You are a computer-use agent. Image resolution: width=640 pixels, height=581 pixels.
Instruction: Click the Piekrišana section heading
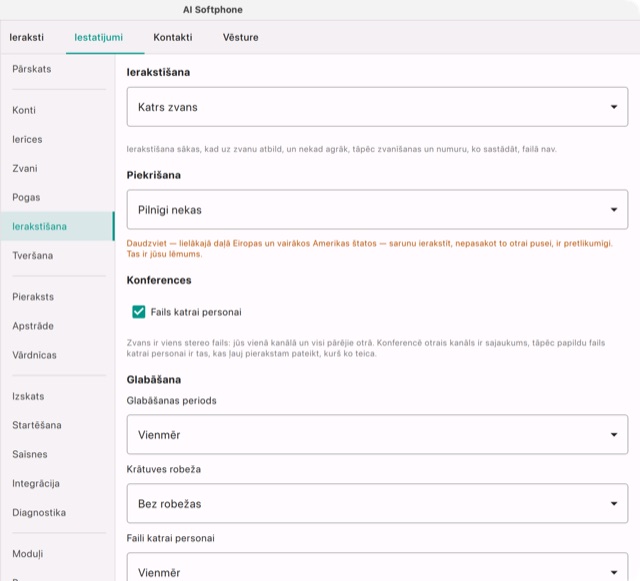click(153, 175)
